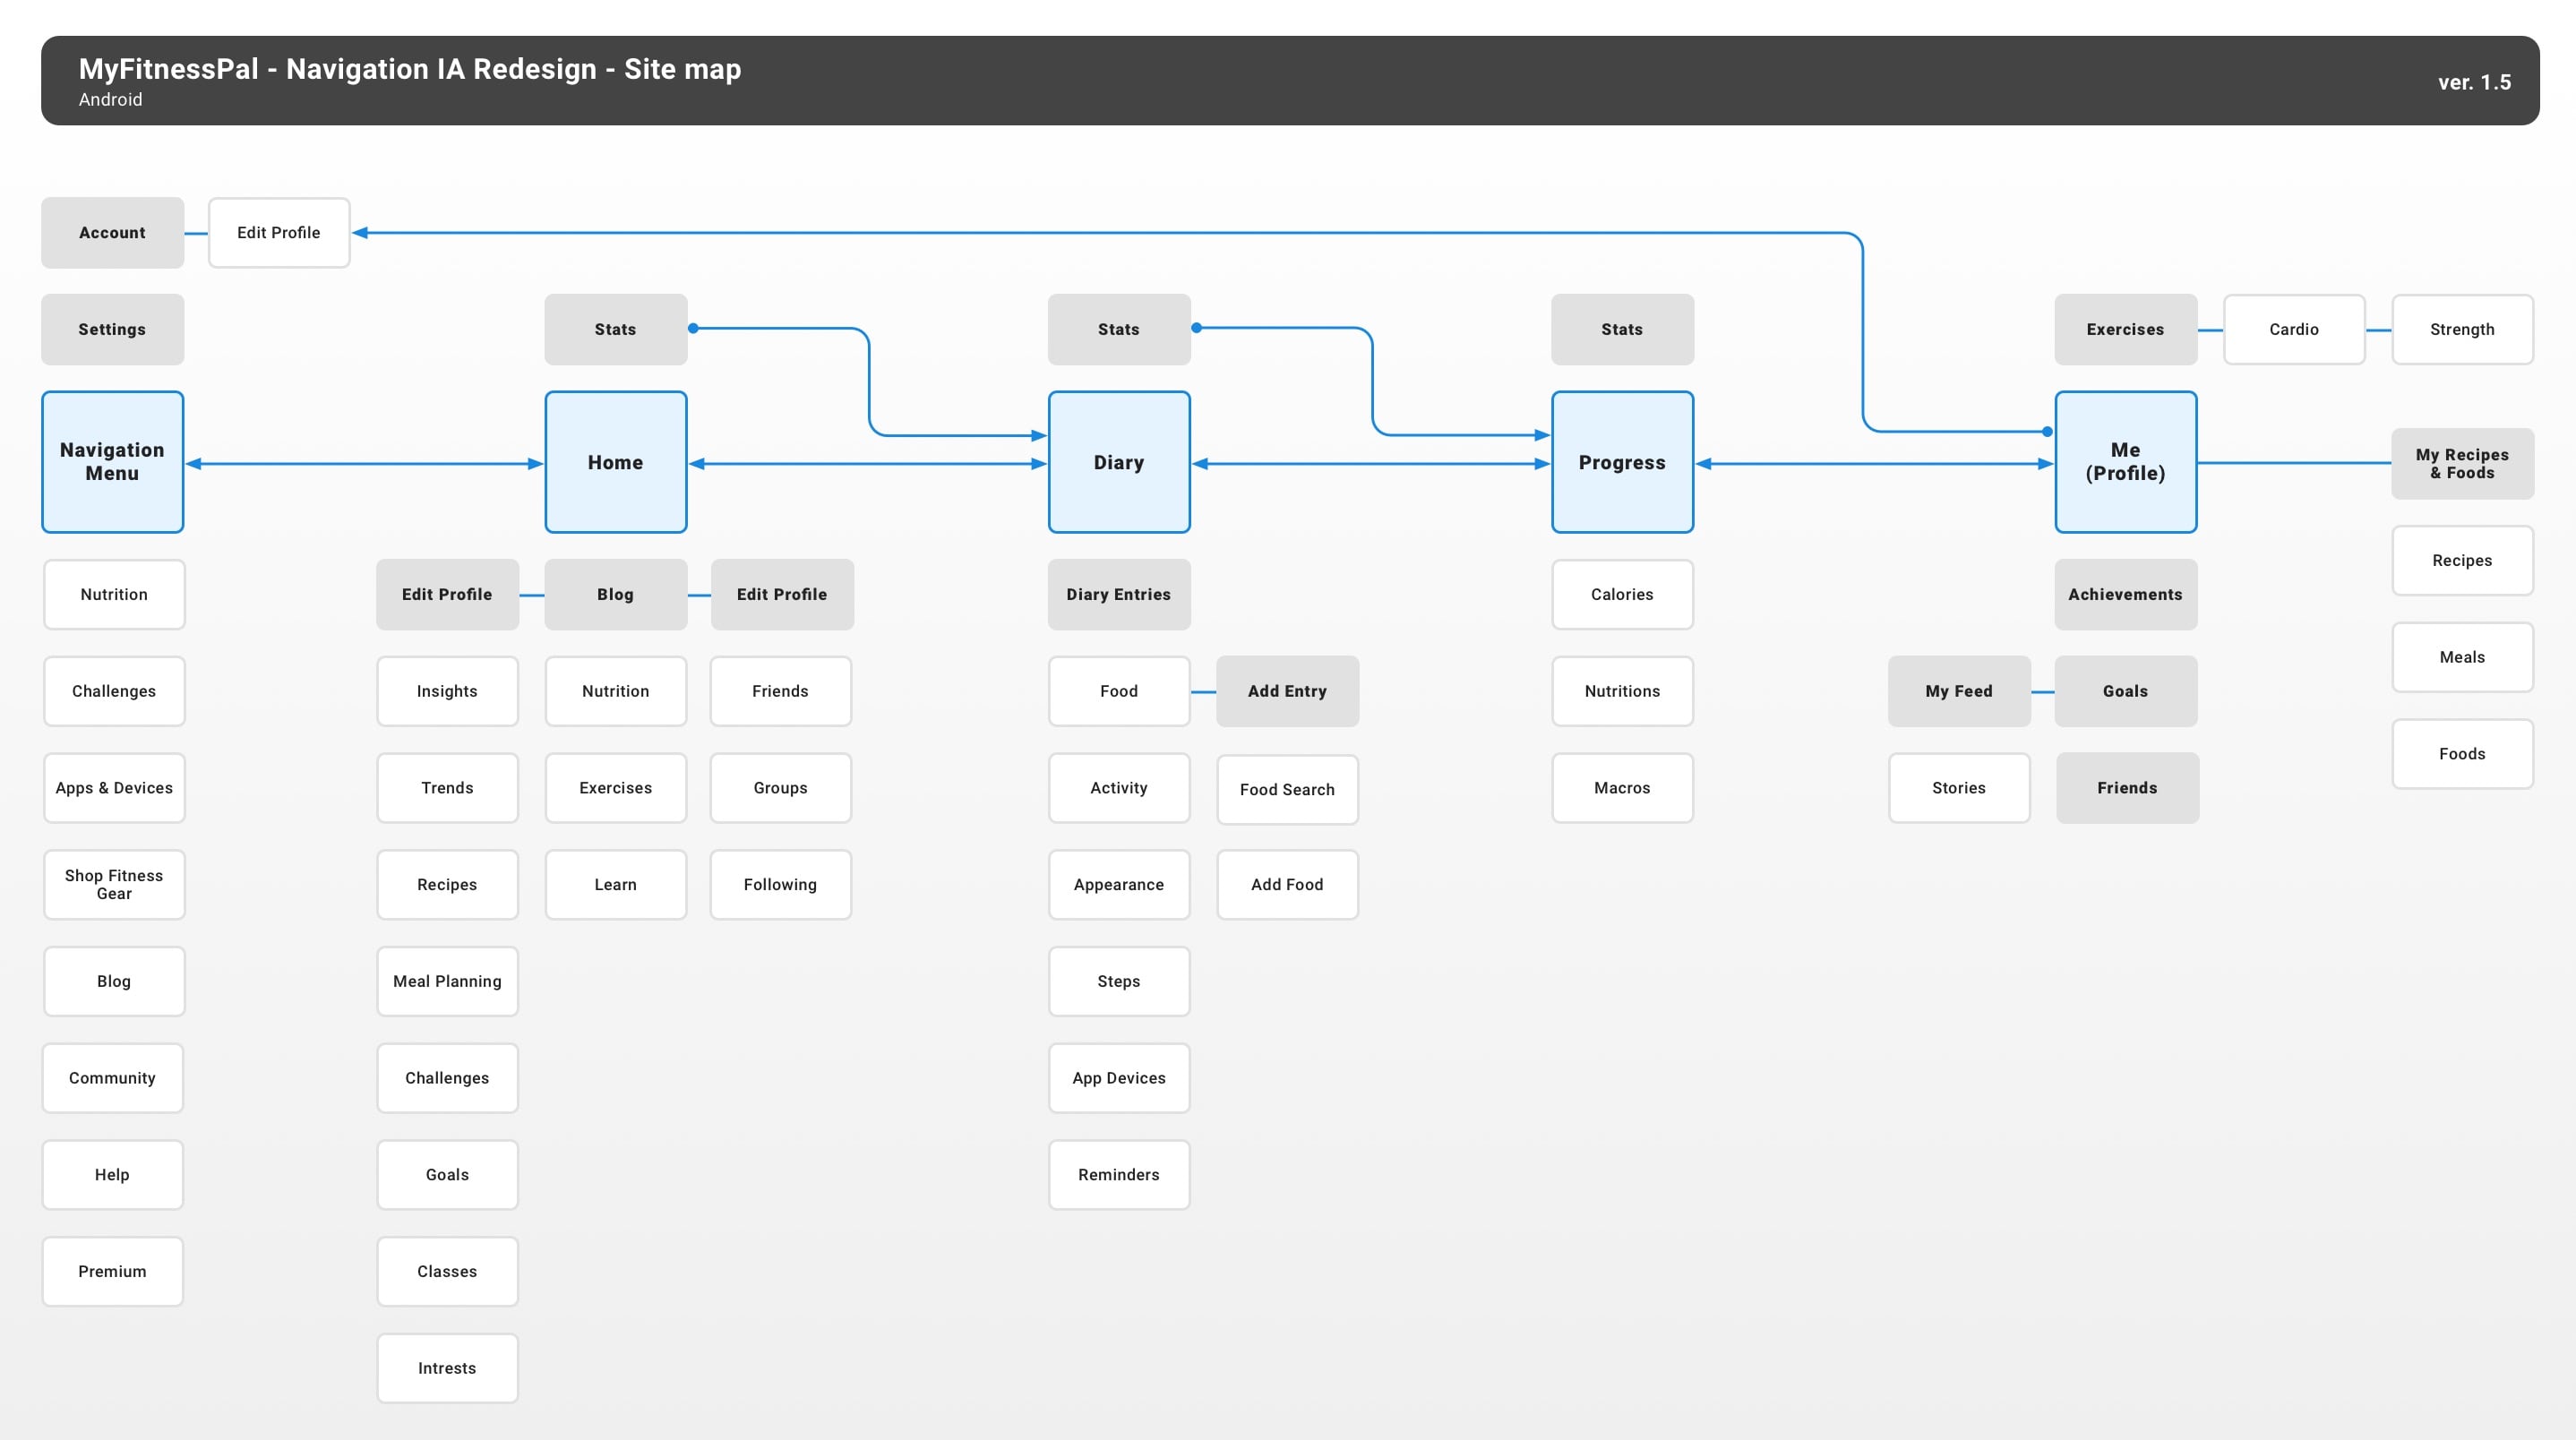Select the Diary main node
This screenshot has width=2576, height=1440.
point(1119,462)
